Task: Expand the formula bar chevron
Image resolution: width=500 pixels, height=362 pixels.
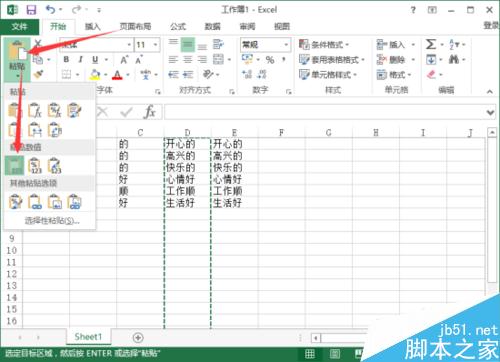Action: [x=490, y=112]
